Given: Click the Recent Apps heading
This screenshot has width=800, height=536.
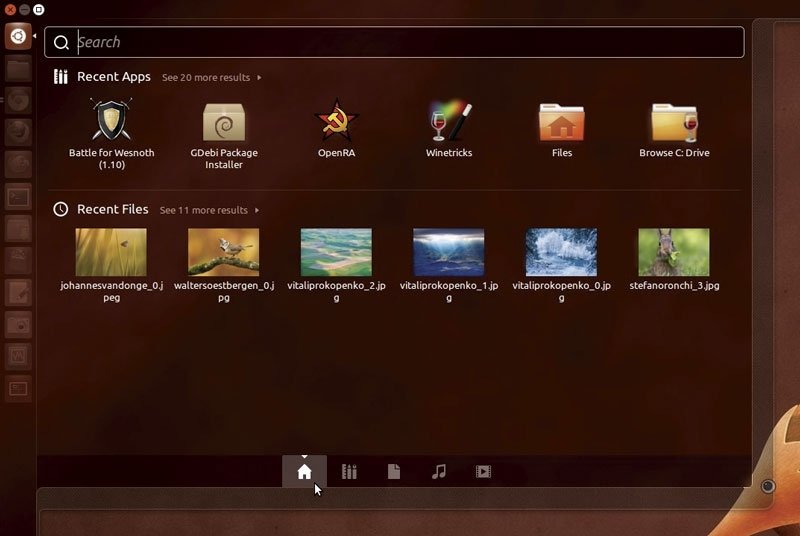Looking at the screenshot, I should 114,76.
